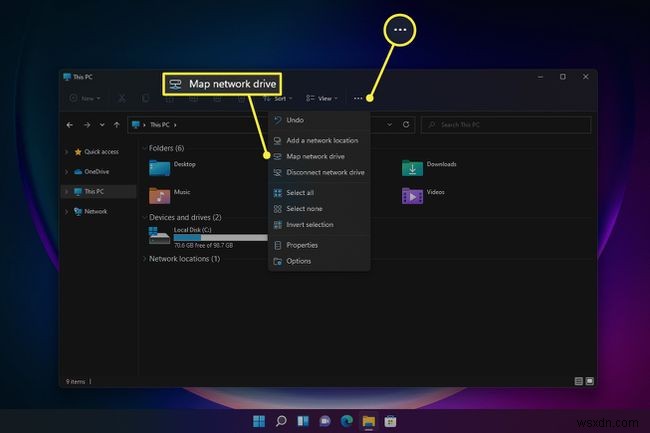Click breadcrumb chevron after This PC
The width and height of the screenshot is (650, 433).
pyautogui.click(x=175, y=125)
